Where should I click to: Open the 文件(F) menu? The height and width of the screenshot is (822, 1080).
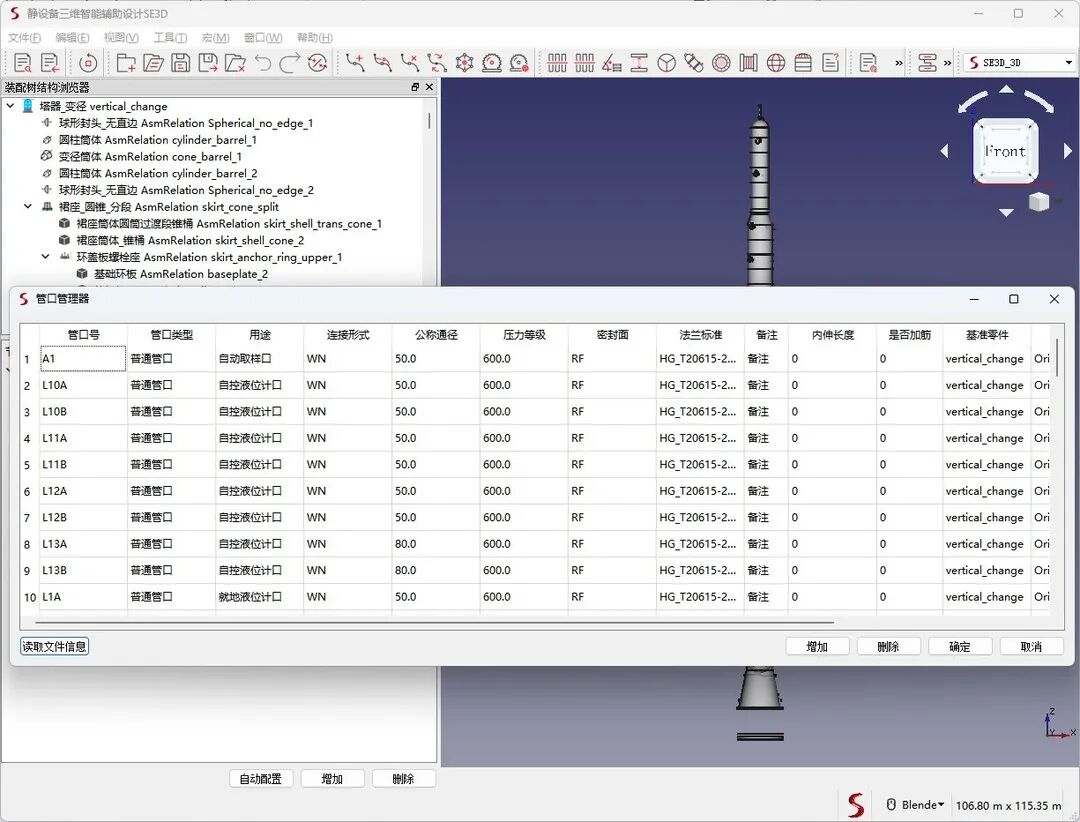coord(24,38)
